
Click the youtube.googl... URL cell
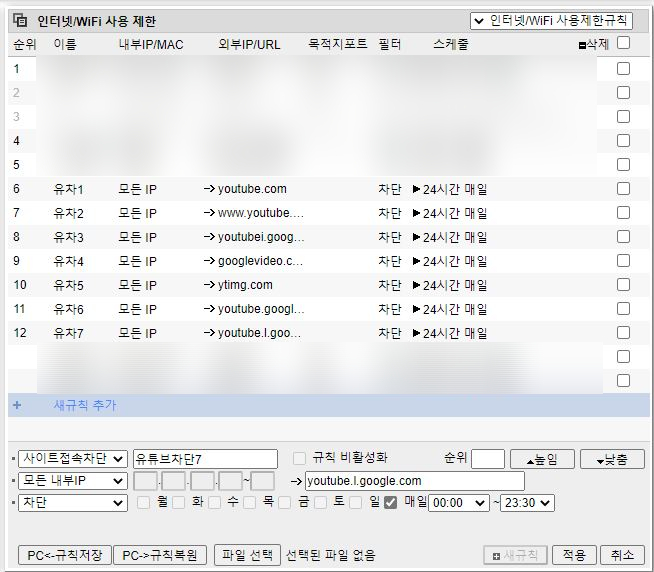click(x=261, y=309)
